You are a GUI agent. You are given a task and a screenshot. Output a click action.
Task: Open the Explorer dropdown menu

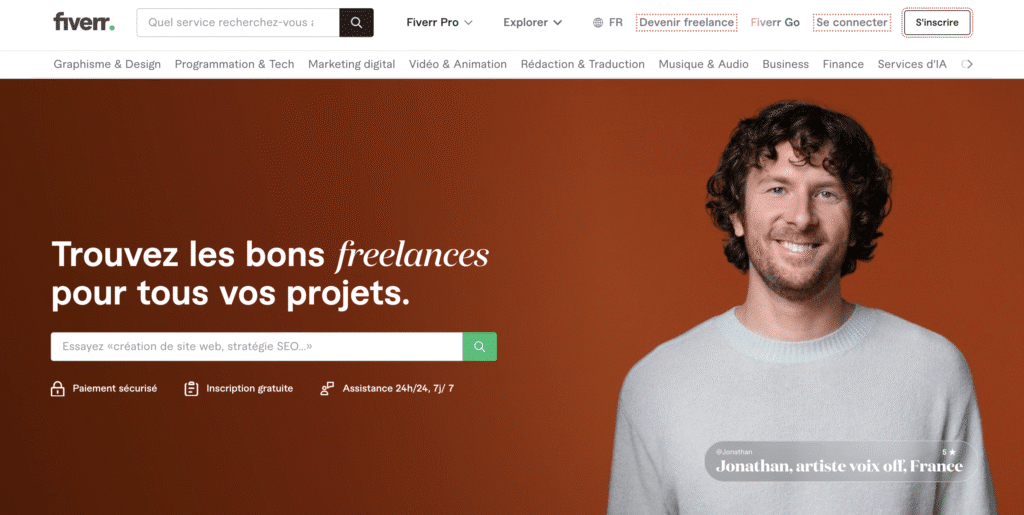tap(533, 22)
